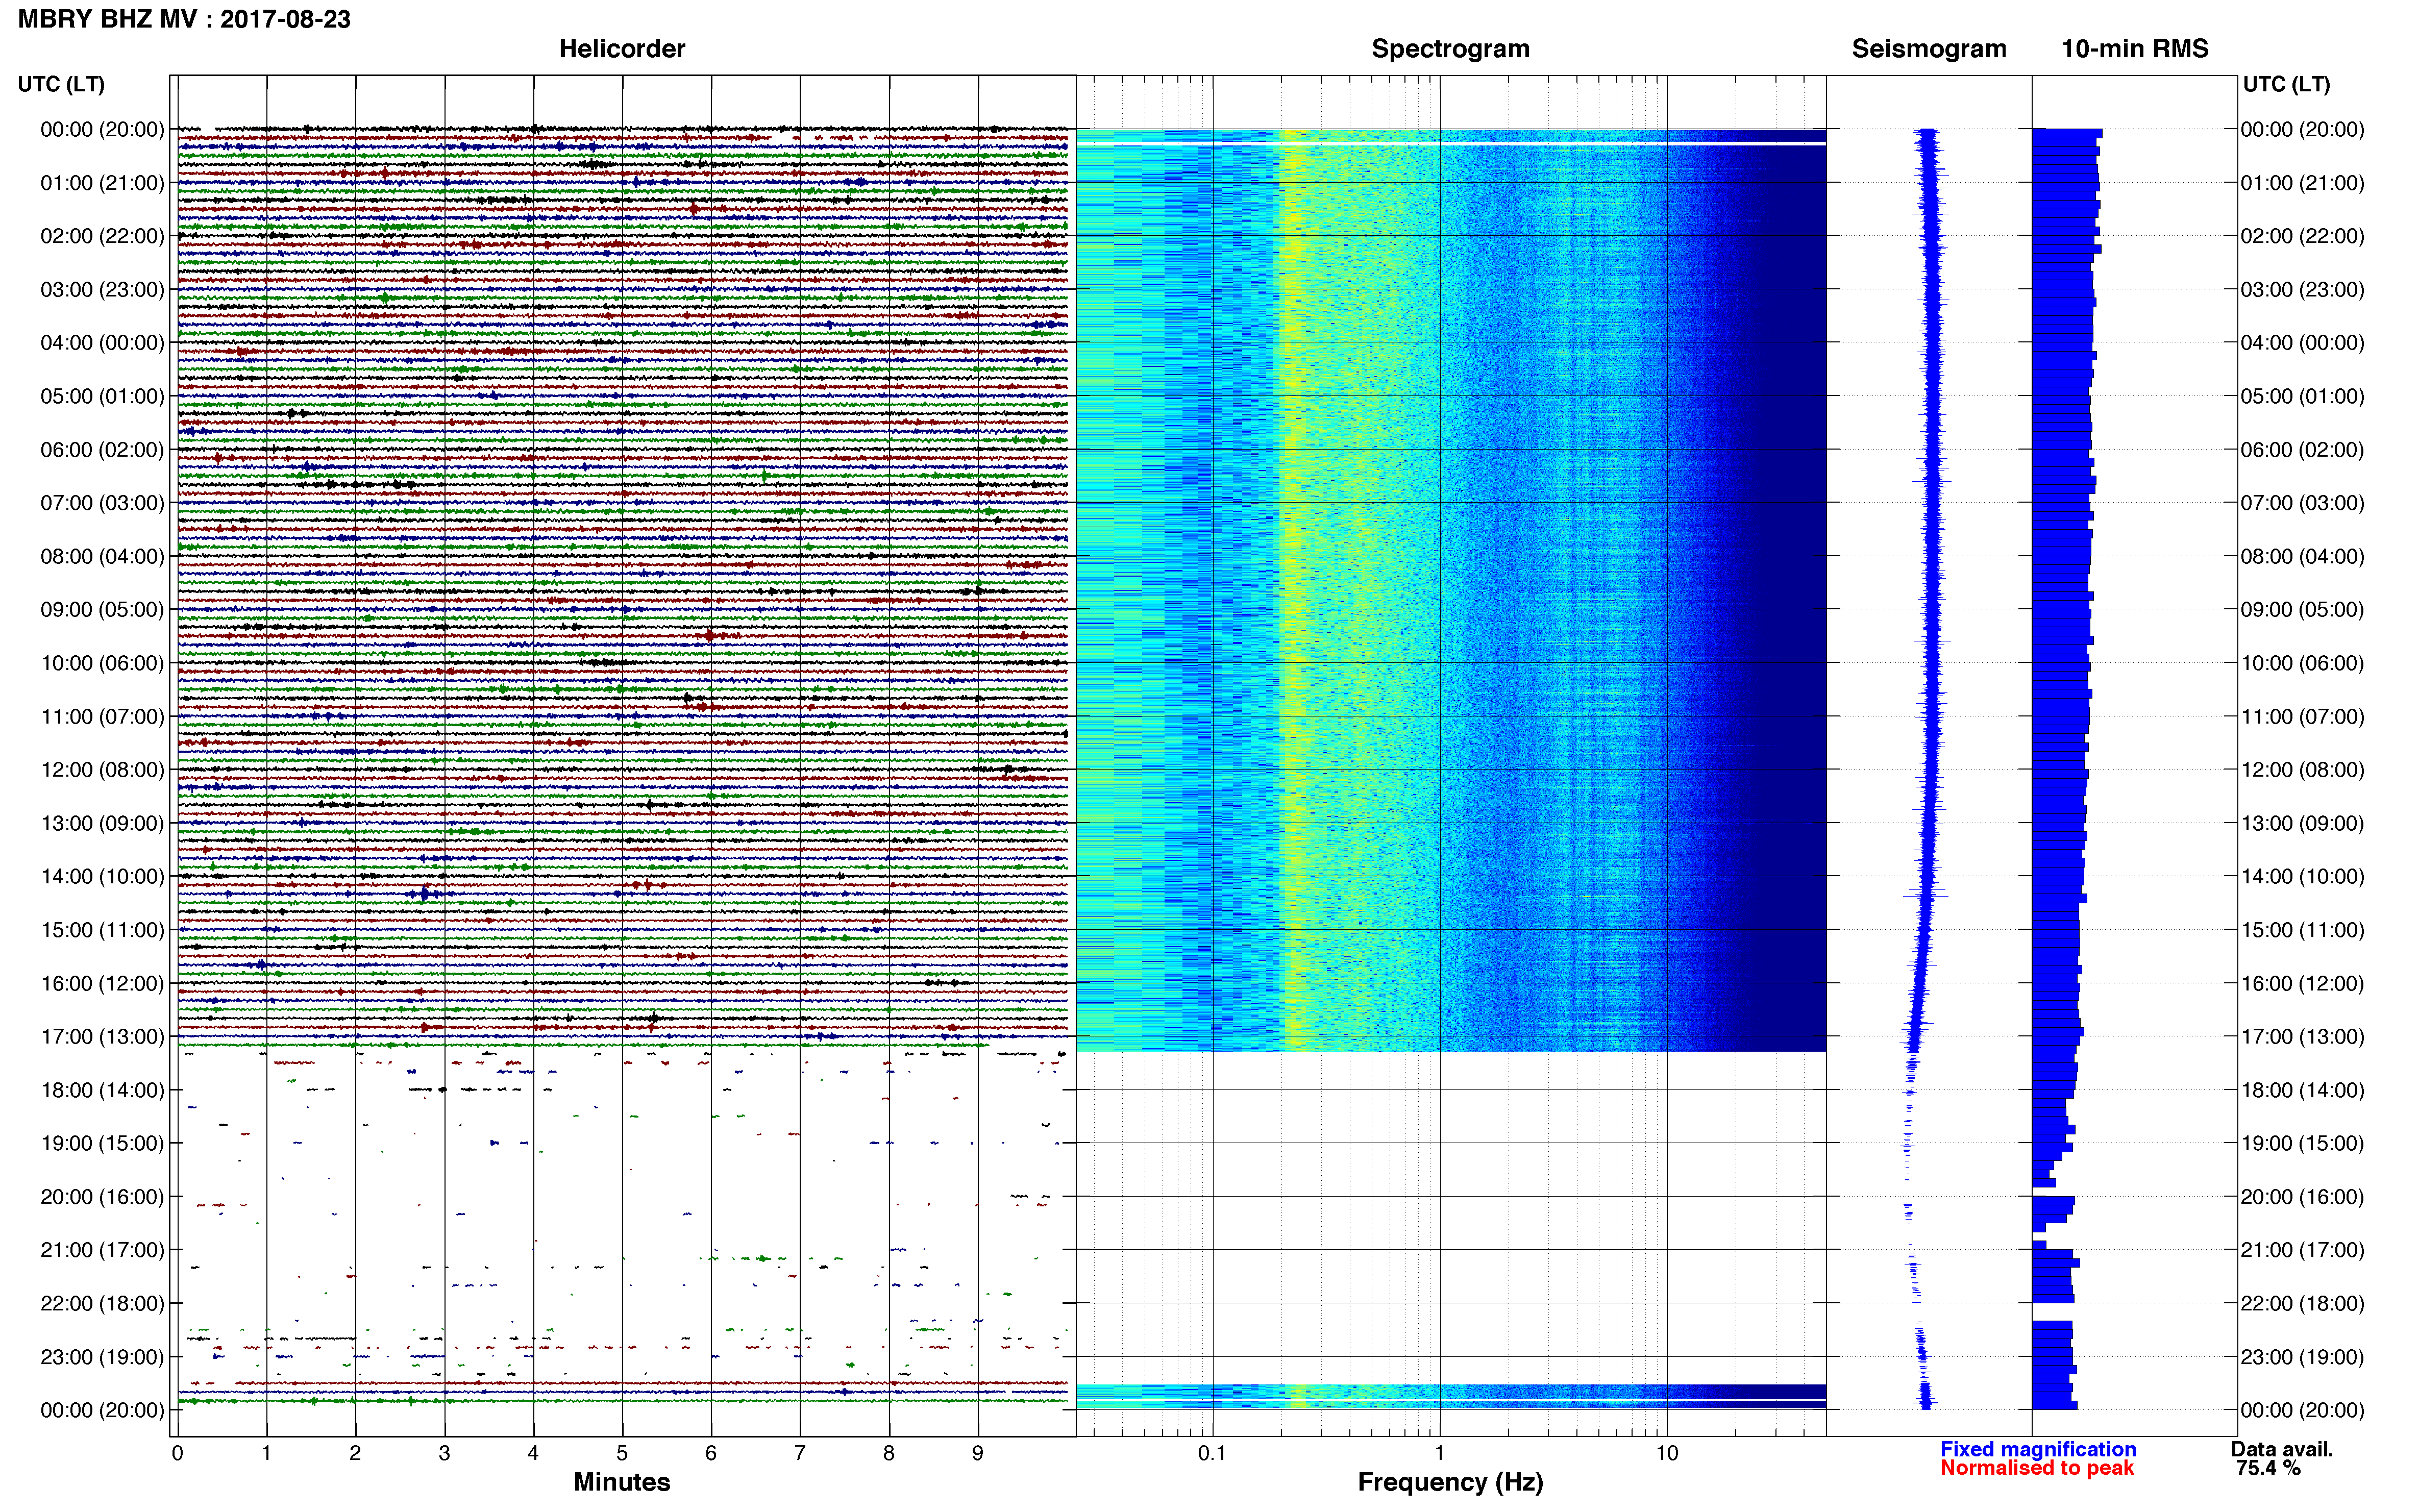The image size is (2419, 1512).
Task: Click 10:00 (06:00) beside the Helicorder
Action: (102, 663)
